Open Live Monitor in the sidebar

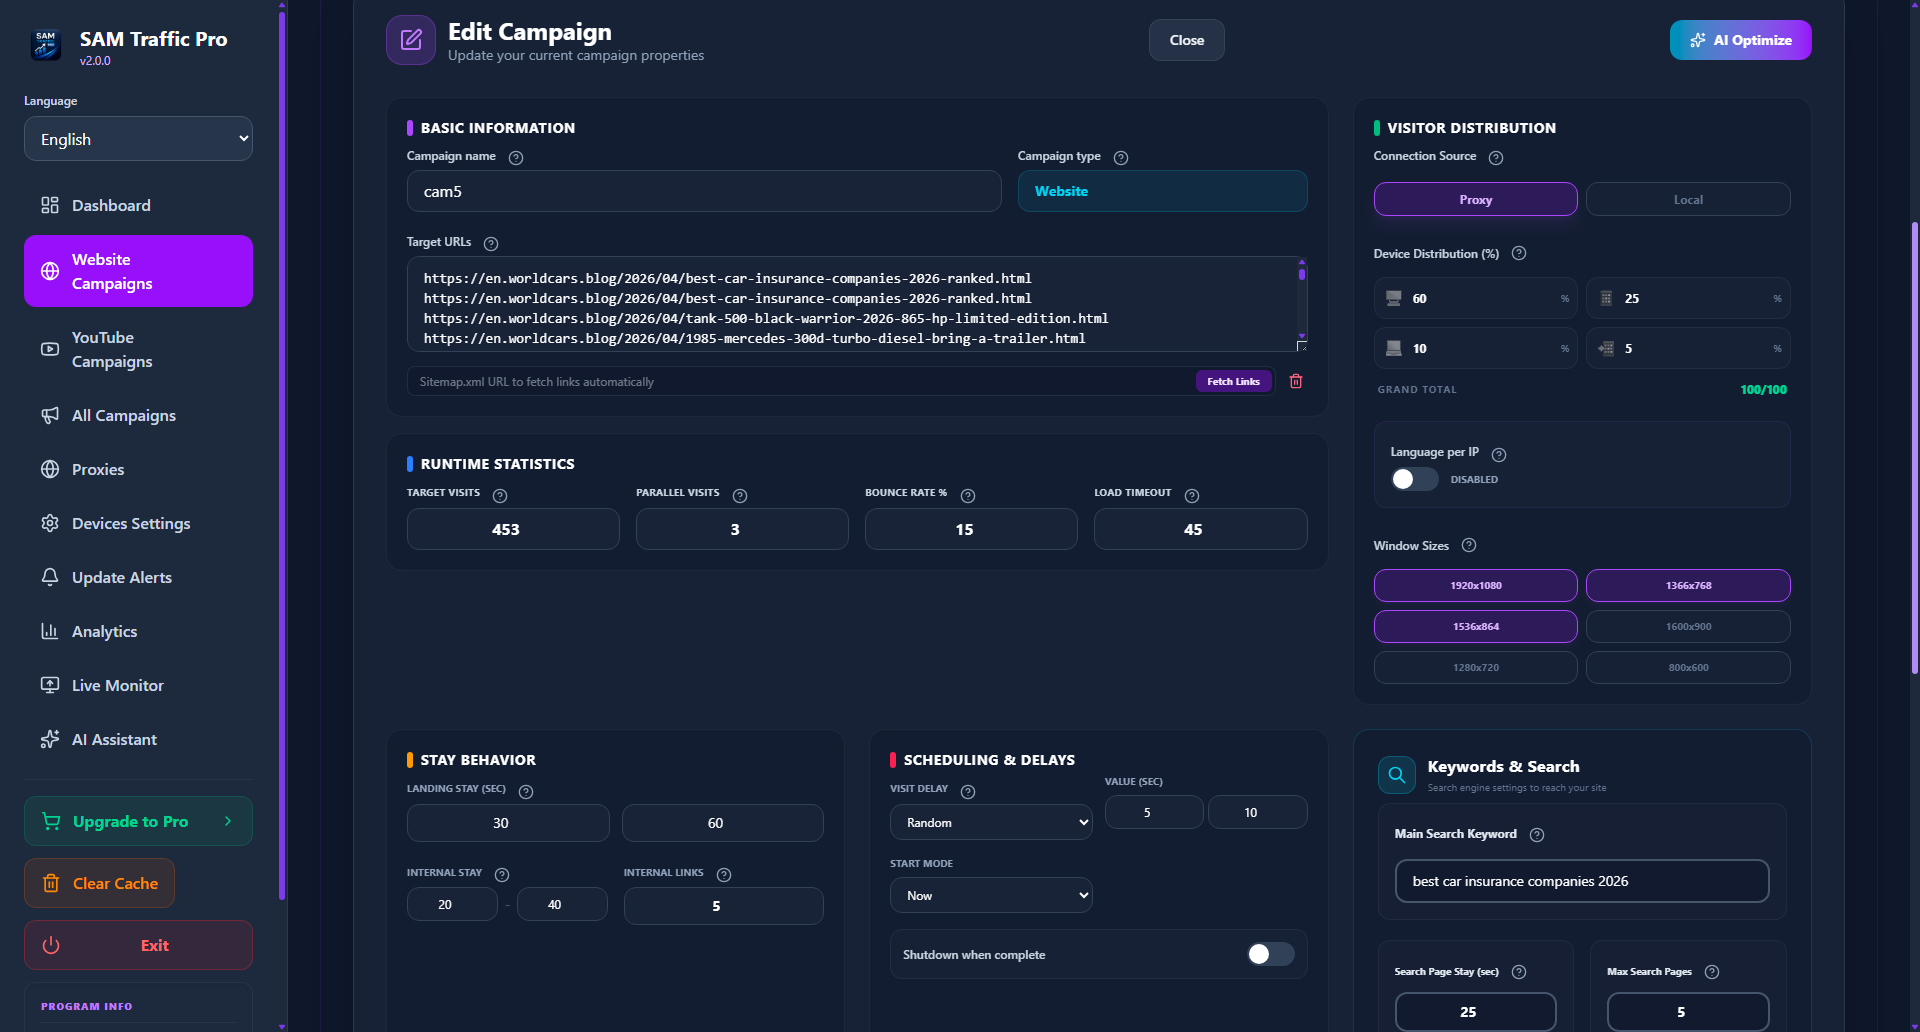pos(138,685)
